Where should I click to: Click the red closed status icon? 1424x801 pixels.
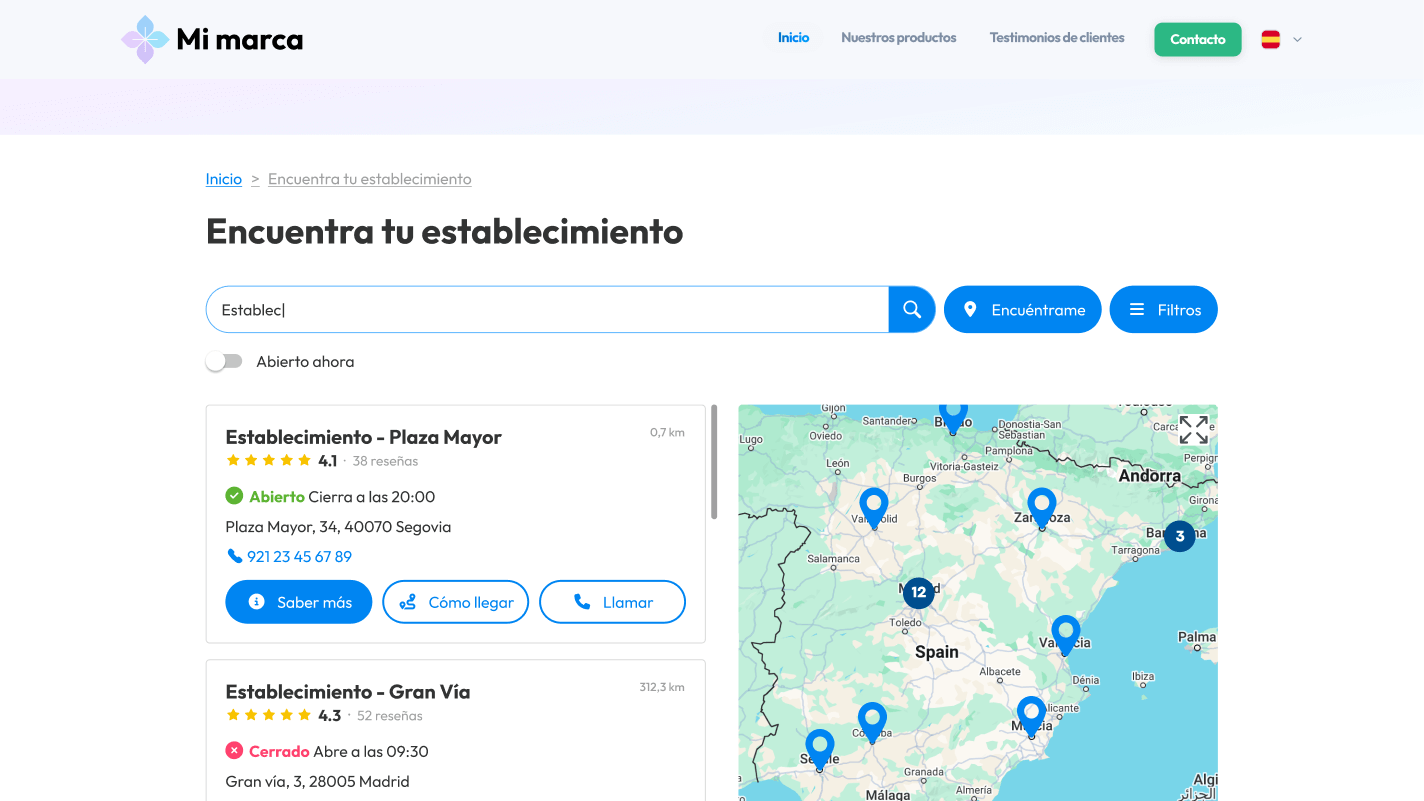point(234,750)
